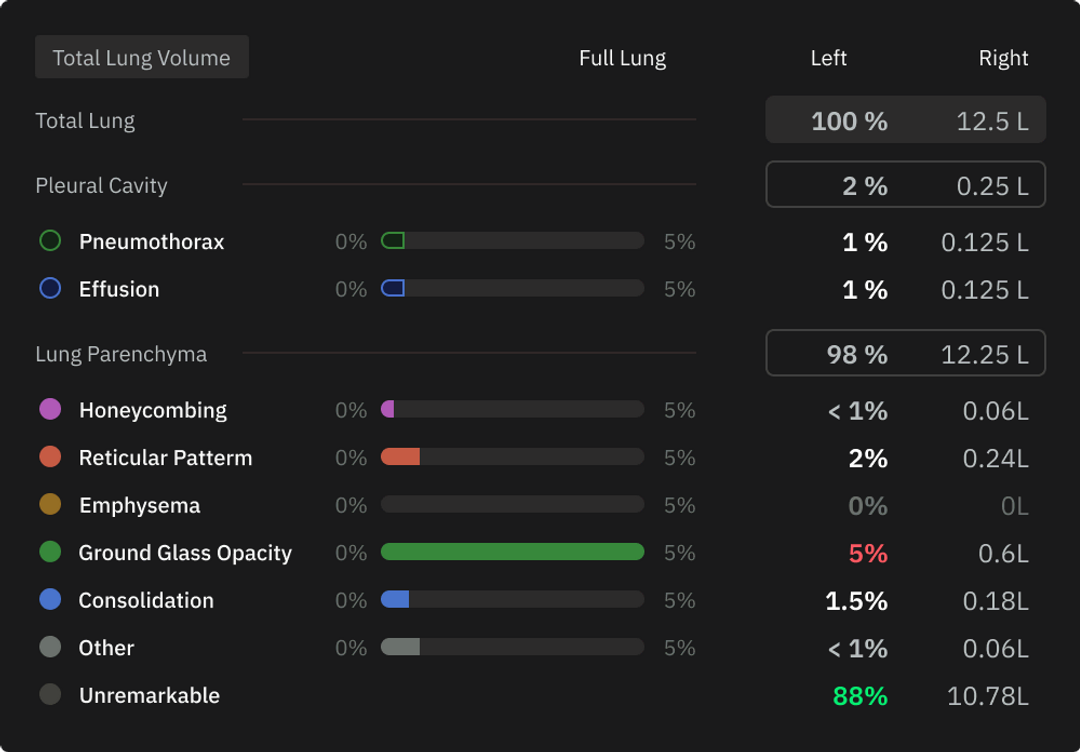Click the Full Lung header label
The height and width of the screenshot is (752, 1080).
[x=622, y=58]
